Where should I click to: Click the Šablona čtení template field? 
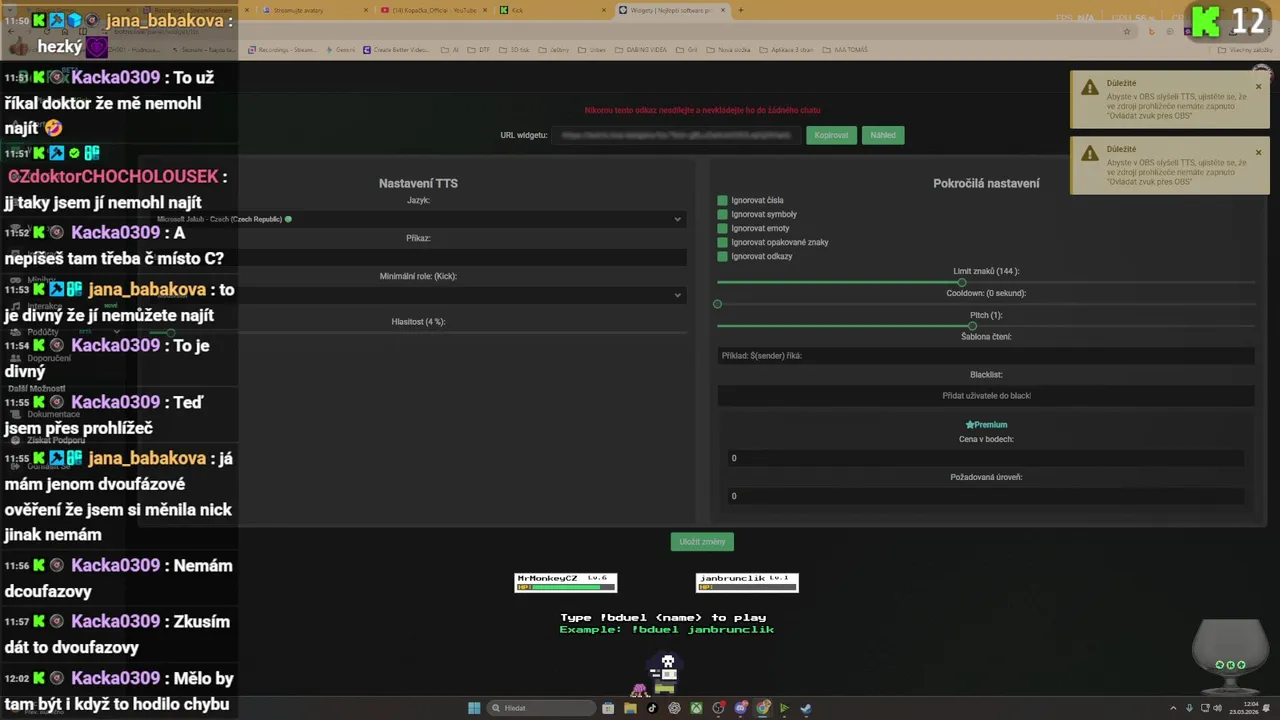pyautogui.click(x=986, y=356)
